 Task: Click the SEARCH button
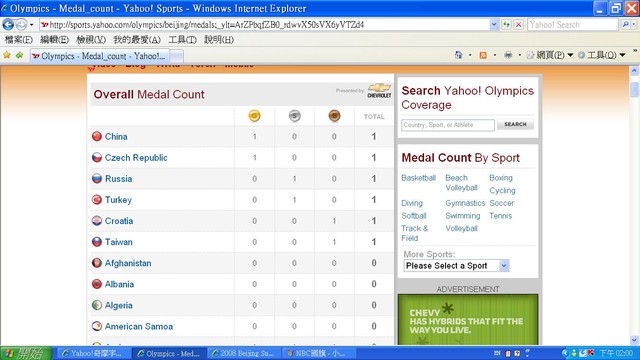(515, 124)
